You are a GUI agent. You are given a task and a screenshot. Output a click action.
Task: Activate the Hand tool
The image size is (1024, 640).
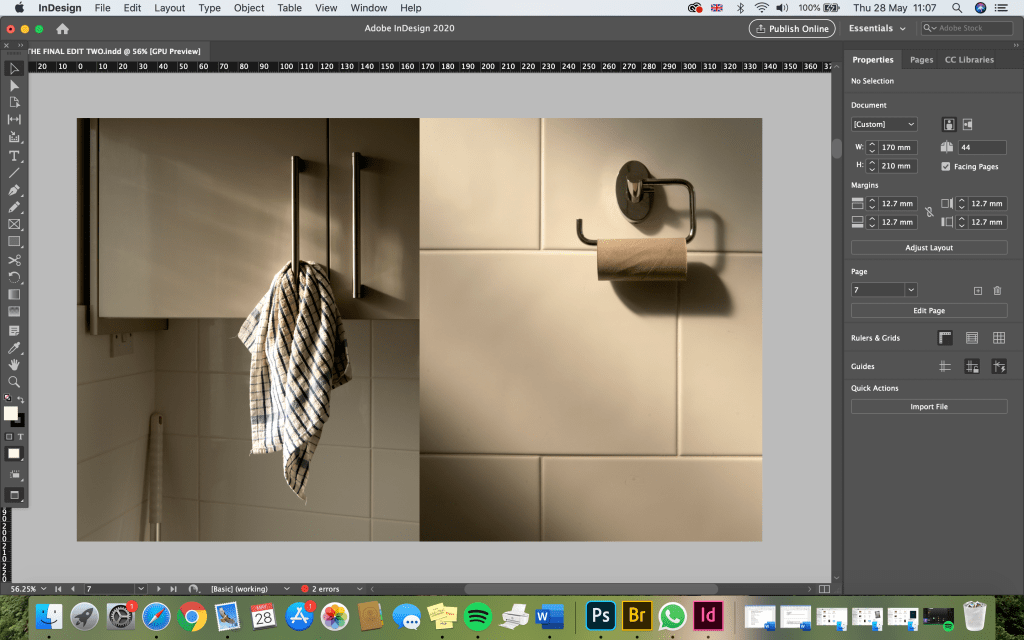(x=14, y=364)
